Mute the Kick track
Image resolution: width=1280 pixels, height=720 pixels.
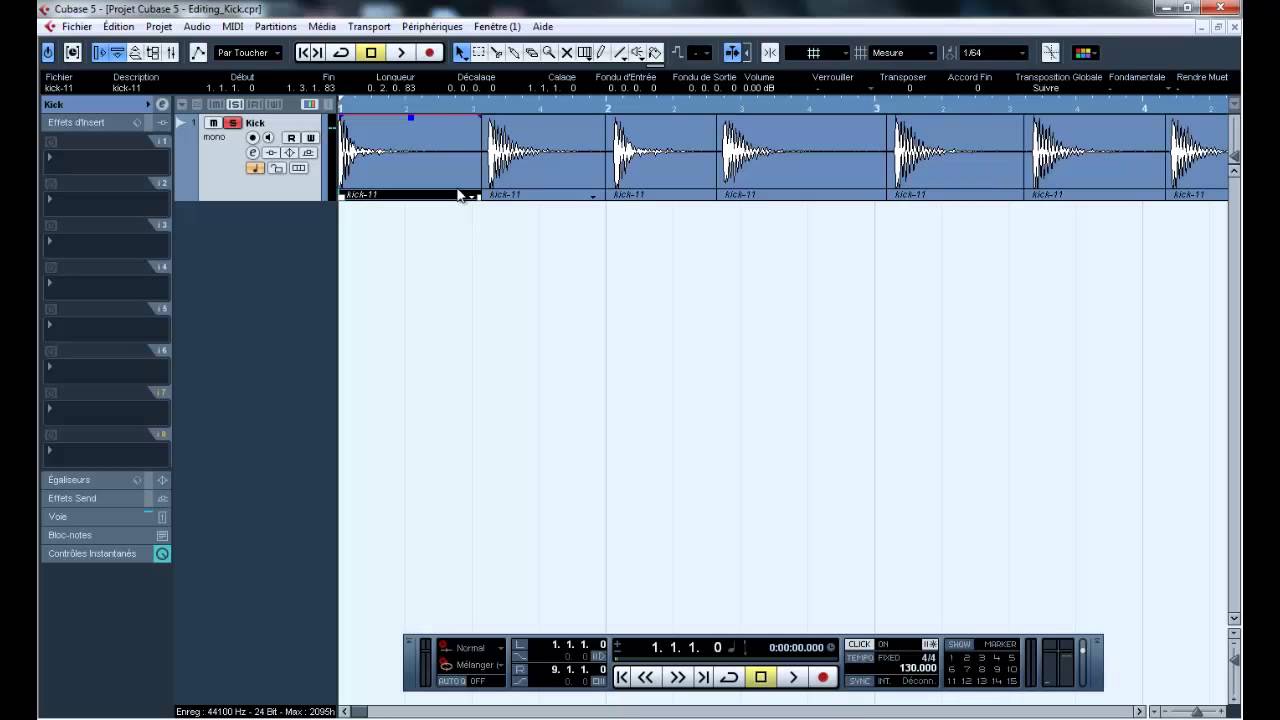213,123
